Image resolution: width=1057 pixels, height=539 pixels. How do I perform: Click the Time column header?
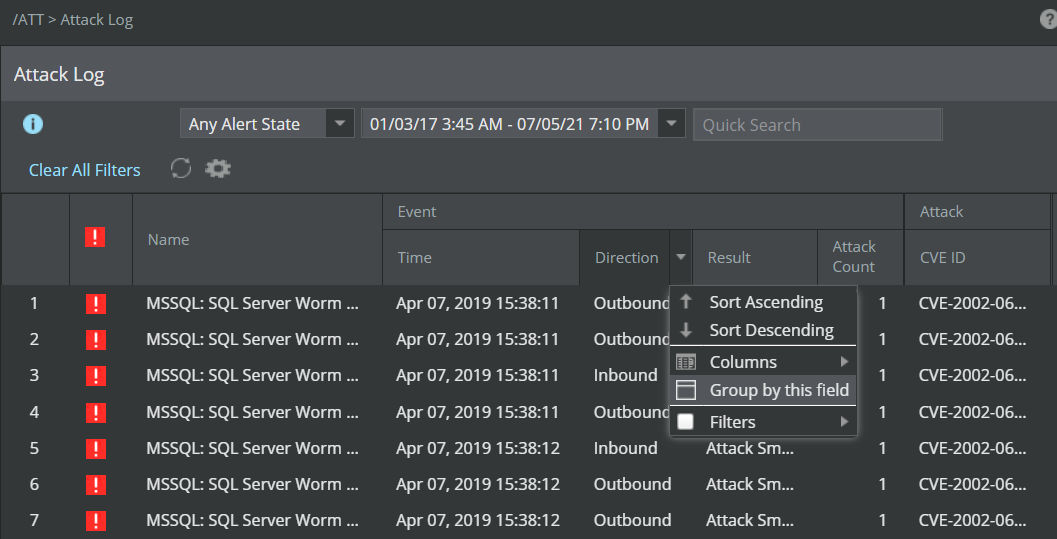point(481,257)
